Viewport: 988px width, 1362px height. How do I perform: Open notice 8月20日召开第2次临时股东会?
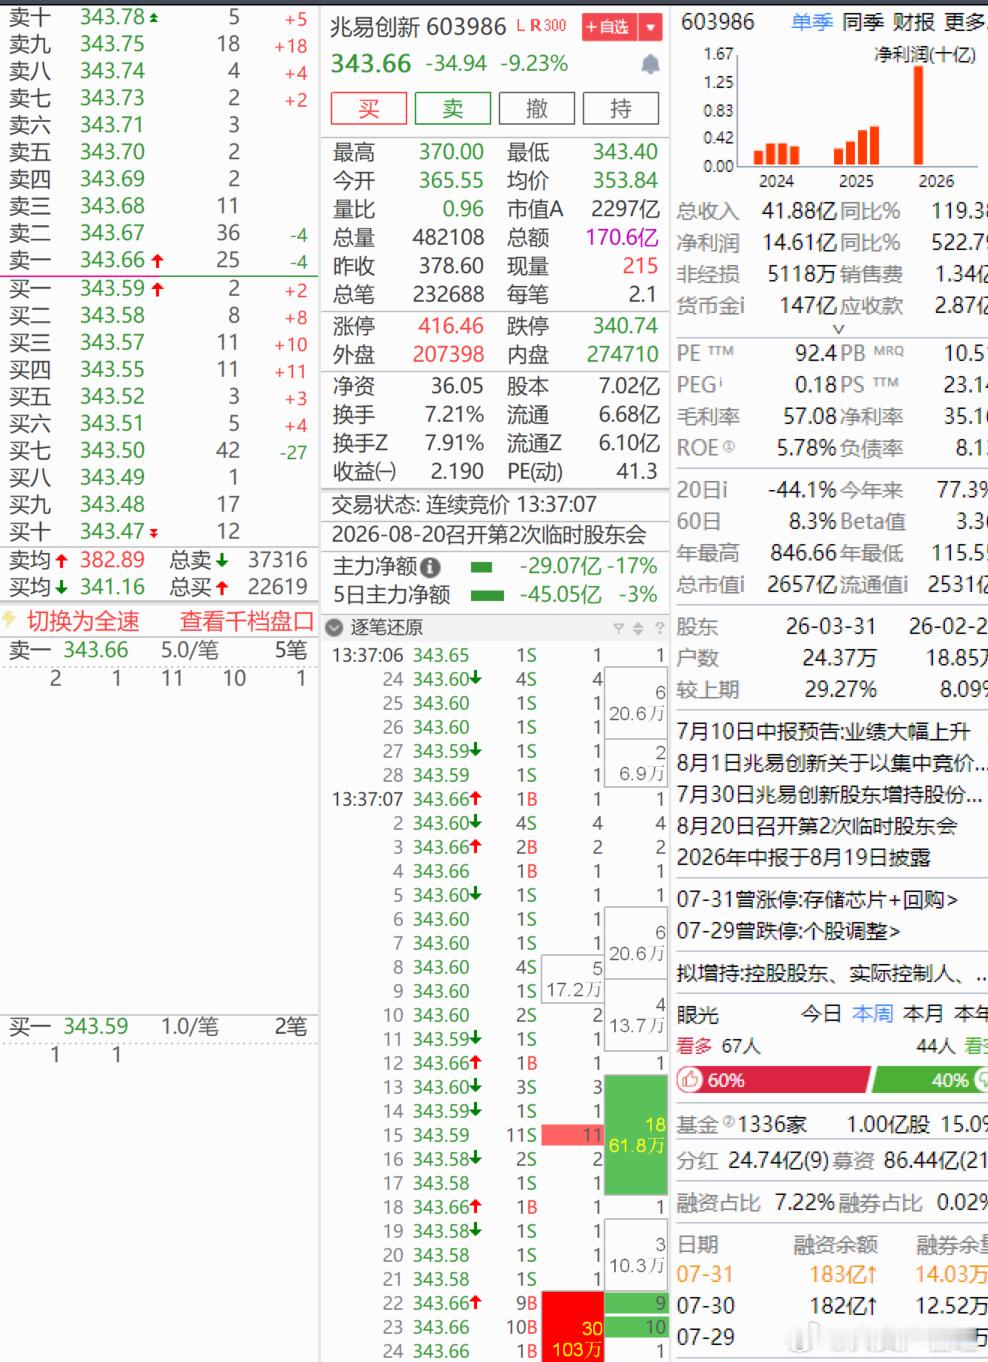click(817, 827)
